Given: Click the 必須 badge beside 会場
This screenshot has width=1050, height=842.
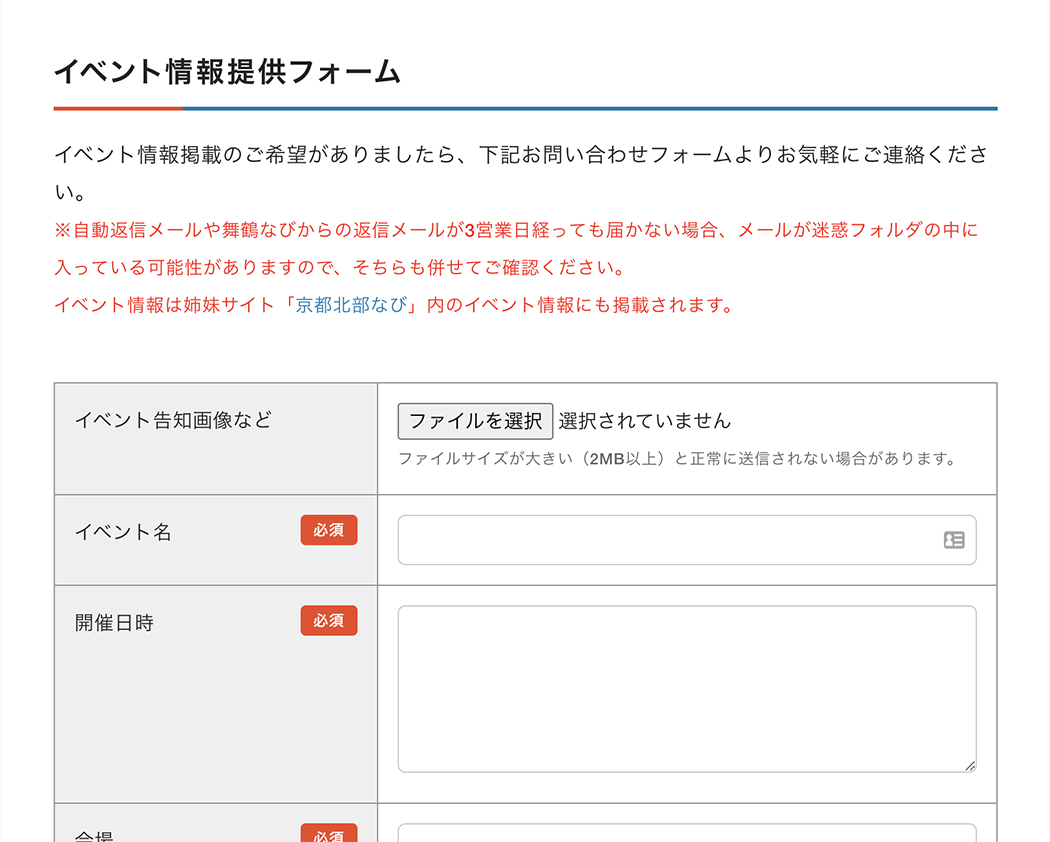Looking at the screenshot, I should 328,834.
